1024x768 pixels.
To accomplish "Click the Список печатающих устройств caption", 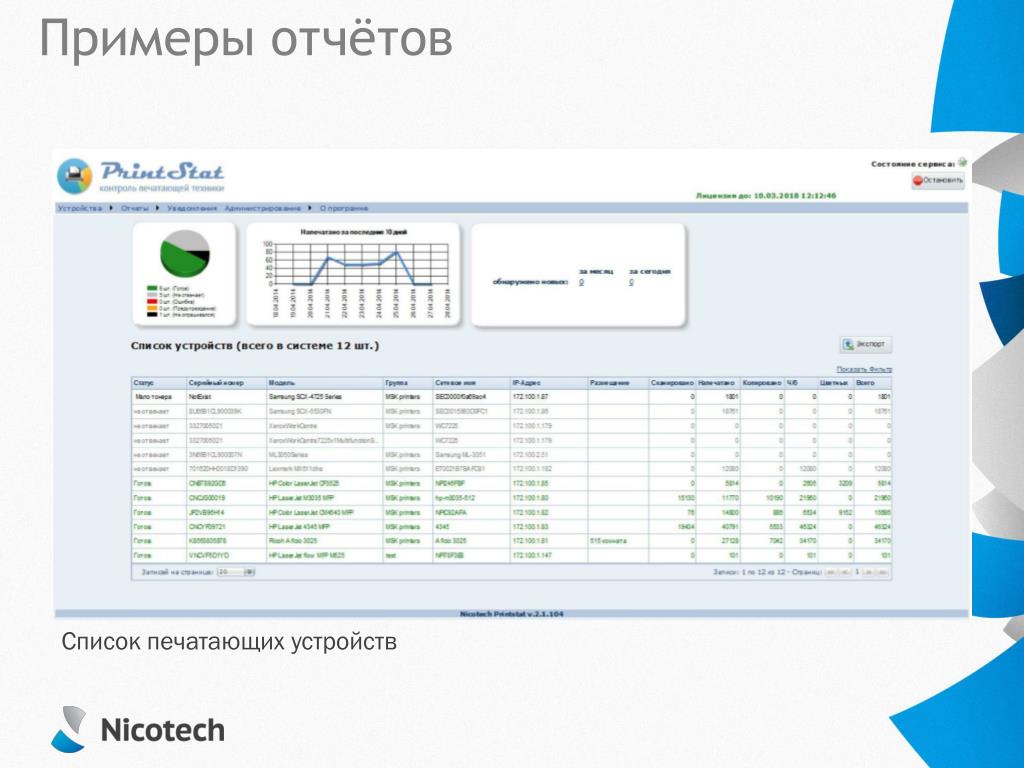I will tap(229, 642).
